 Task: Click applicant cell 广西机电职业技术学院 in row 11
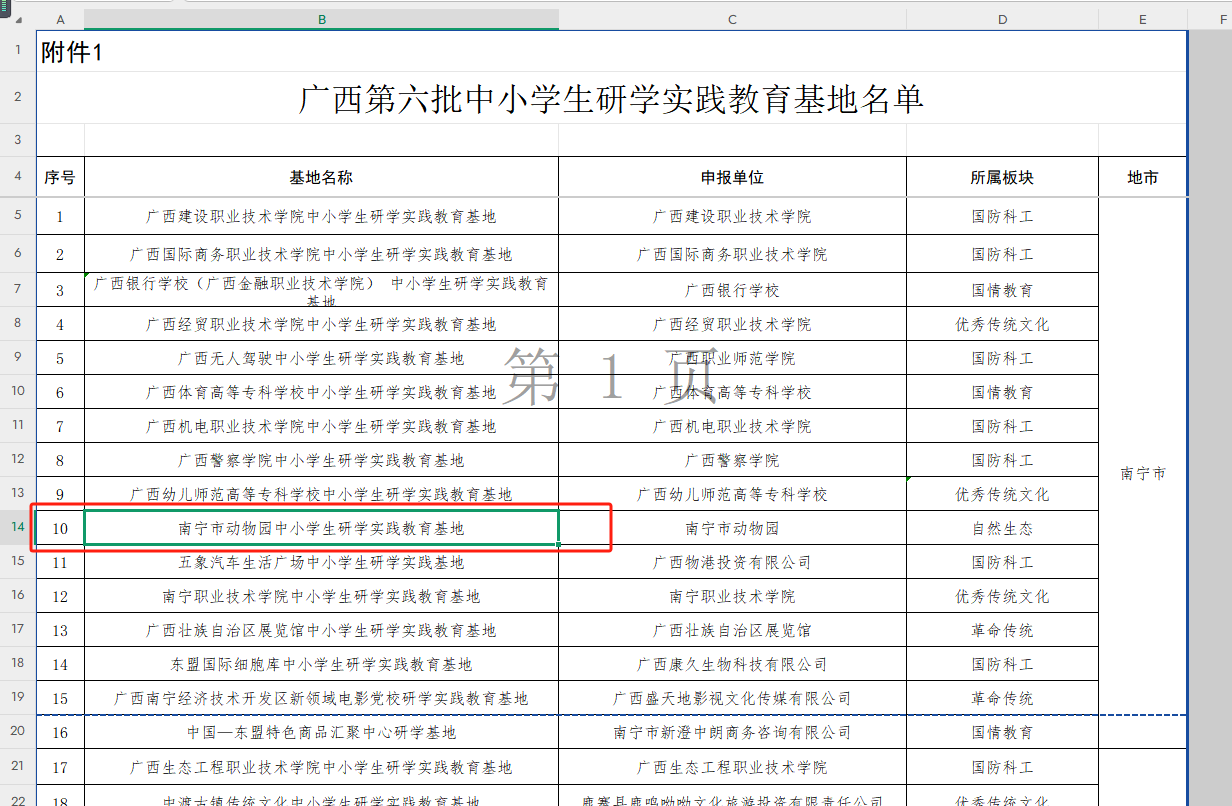732,426
